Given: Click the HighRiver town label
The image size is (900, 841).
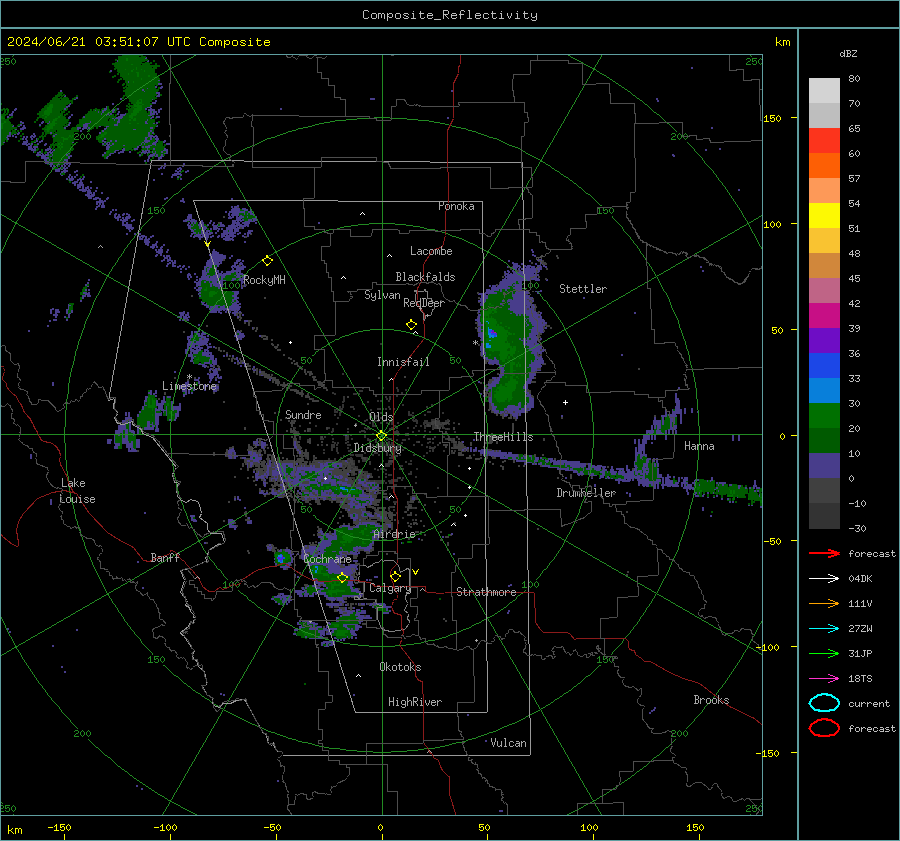Looking at the screenshot, I should tap(415, 702).
